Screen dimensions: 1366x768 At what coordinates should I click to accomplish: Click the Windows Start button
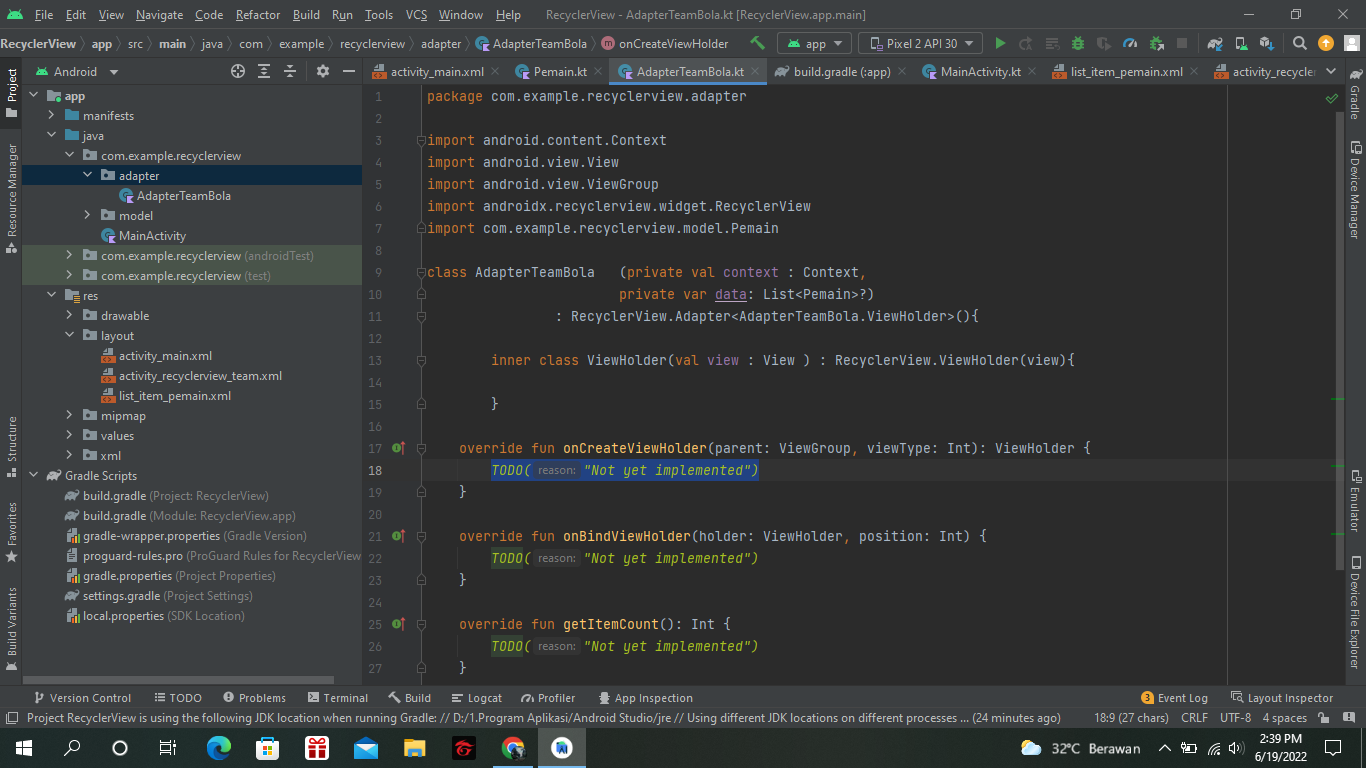point(23,747)
